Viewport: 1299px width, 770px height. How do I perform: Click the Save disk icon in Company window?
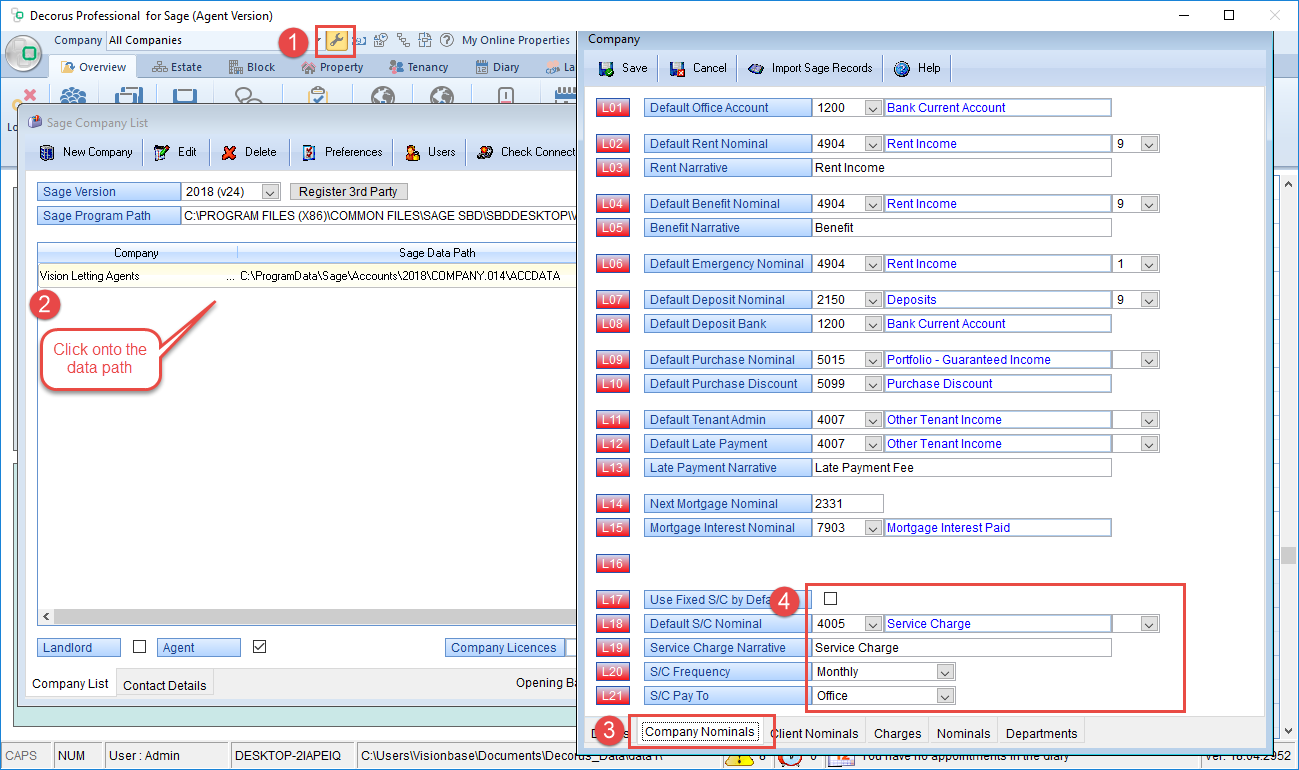pyautogui.click(x=606, y=68)
